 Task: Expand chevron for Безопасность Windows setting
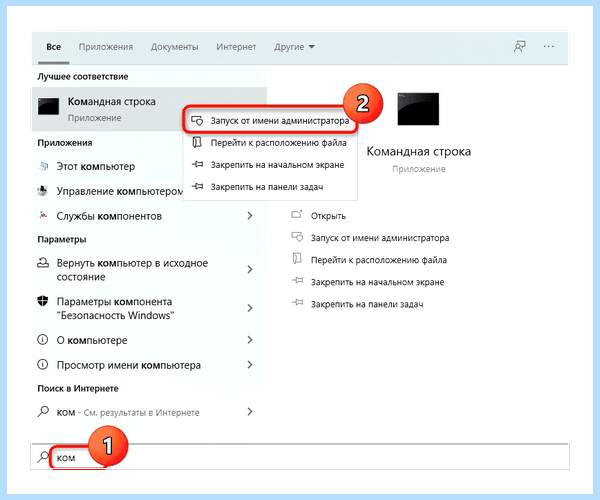[x=250, y=308]
